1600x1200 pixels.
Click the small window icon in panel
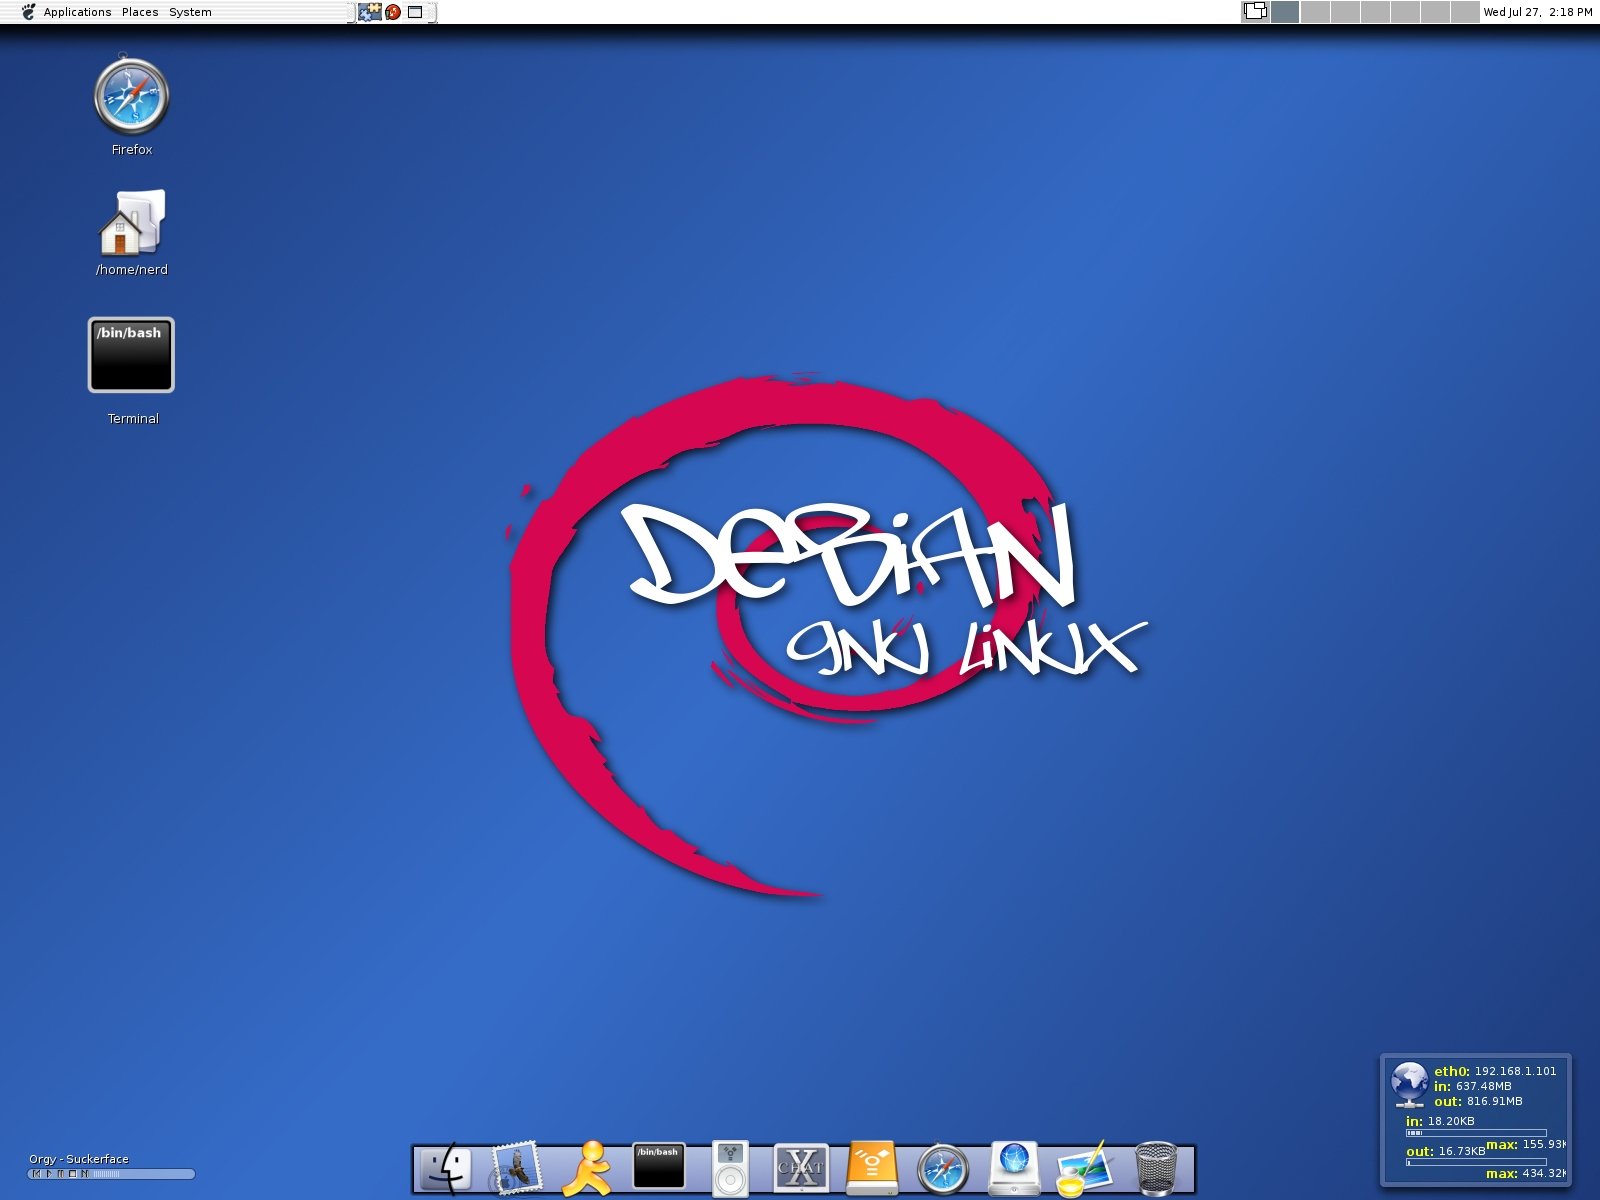pos(415,12)
